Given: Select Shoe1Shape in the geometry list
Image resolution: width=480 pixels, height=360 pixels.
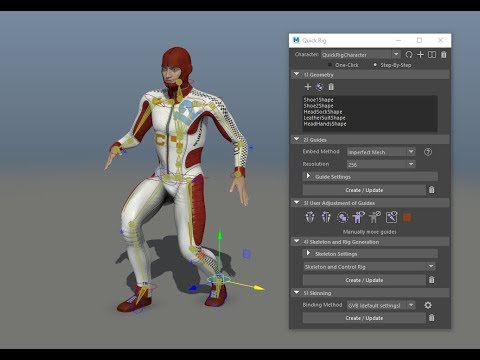Looking at the screenshot, I should pos(318,100).
